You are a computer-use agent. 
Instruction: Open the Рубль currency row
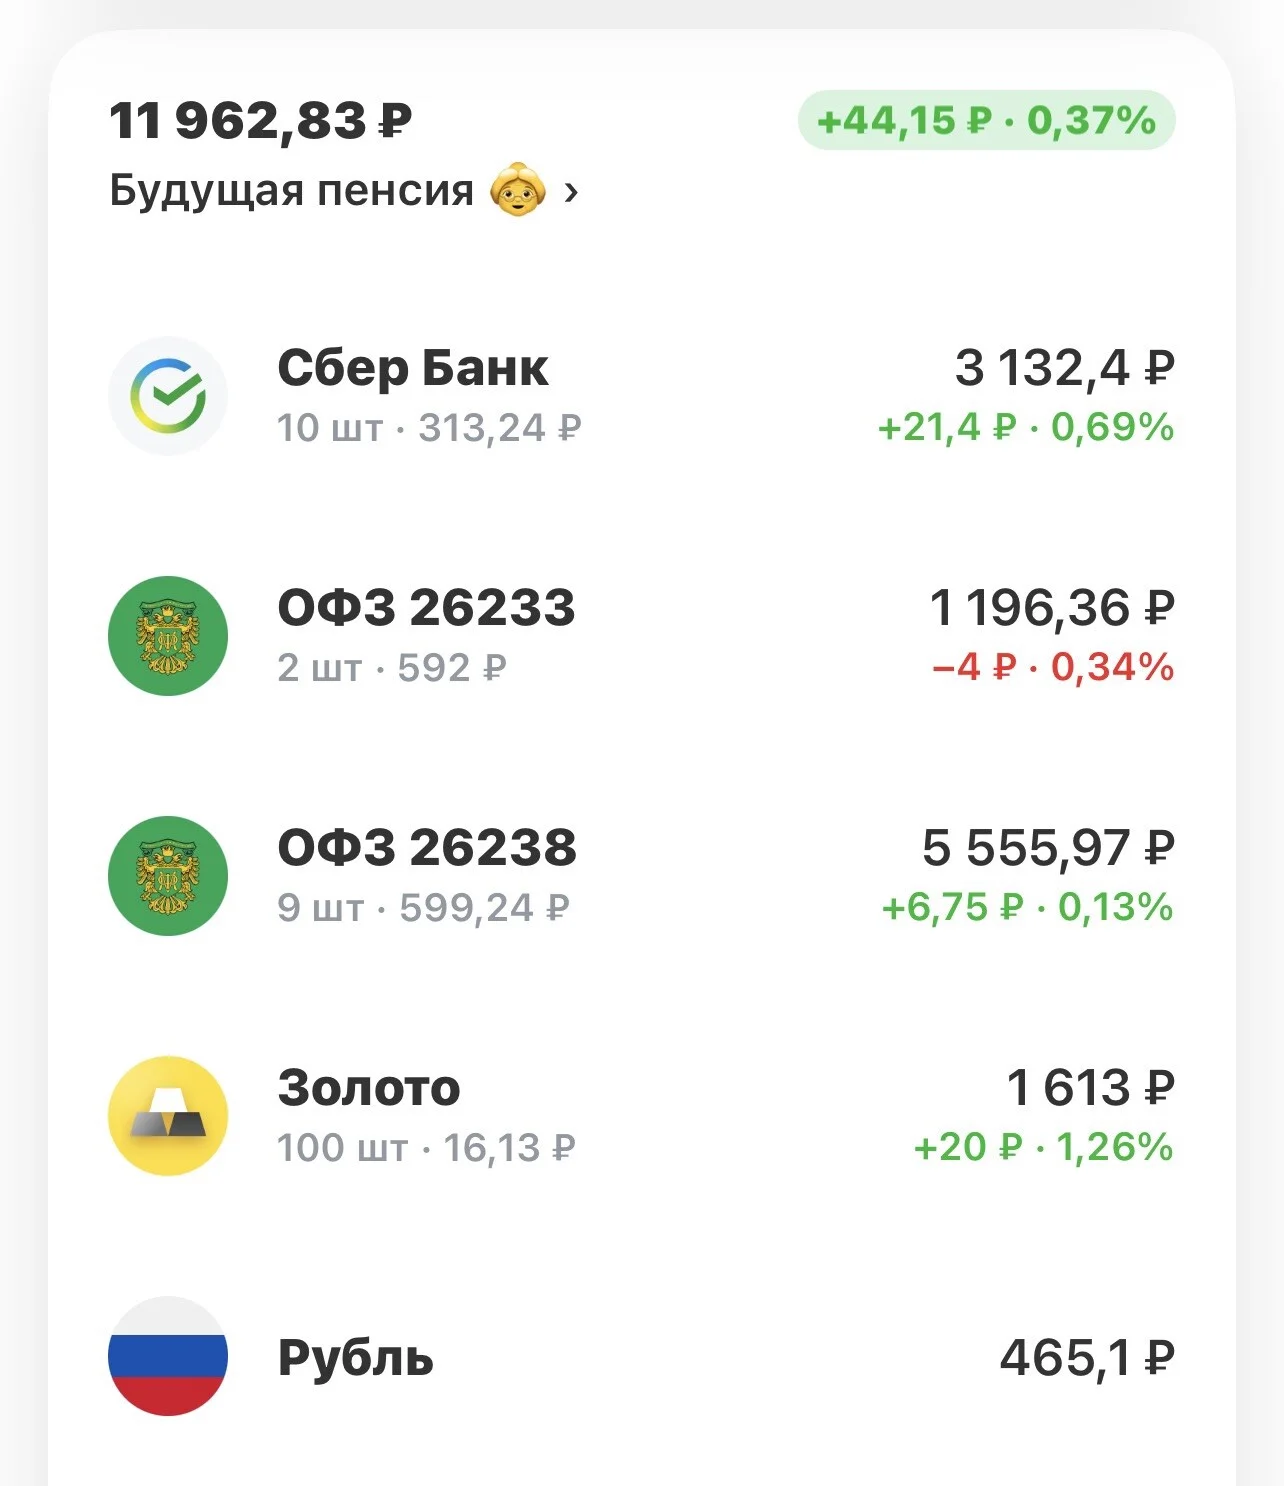coord(641,1356)
